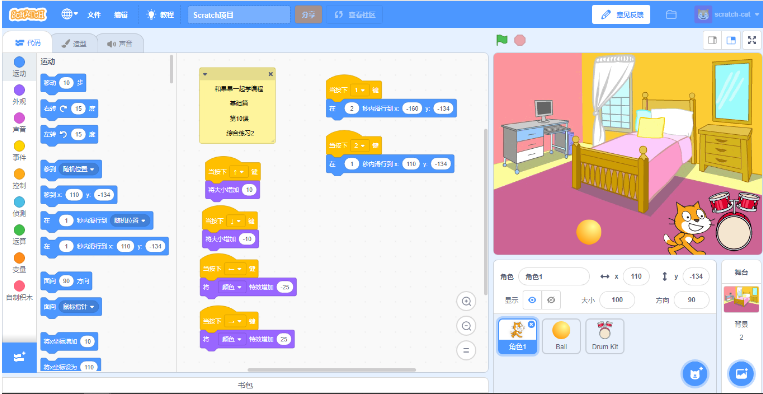Zoom in on the code workspace
This screenshot has height=394, width=763.
(x=466, y=302)
